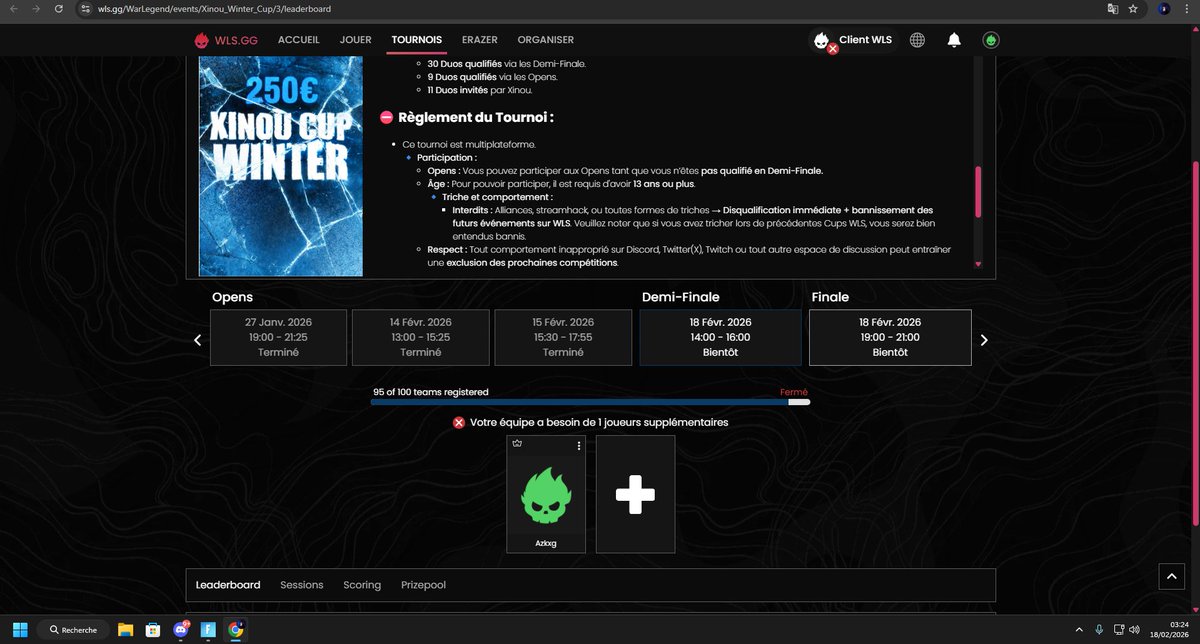
Task: Open the language globe icon
Action: click(917, 40)
